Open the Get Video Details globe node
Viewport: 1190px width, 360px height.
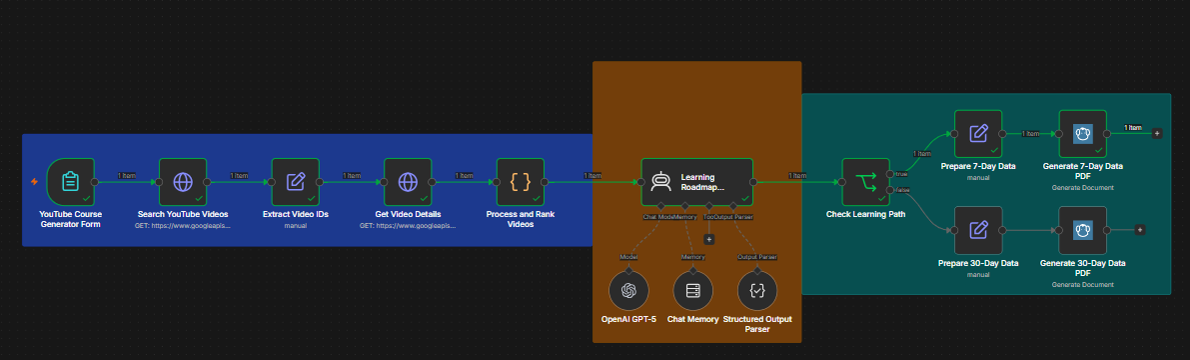[x=408, y=182]
